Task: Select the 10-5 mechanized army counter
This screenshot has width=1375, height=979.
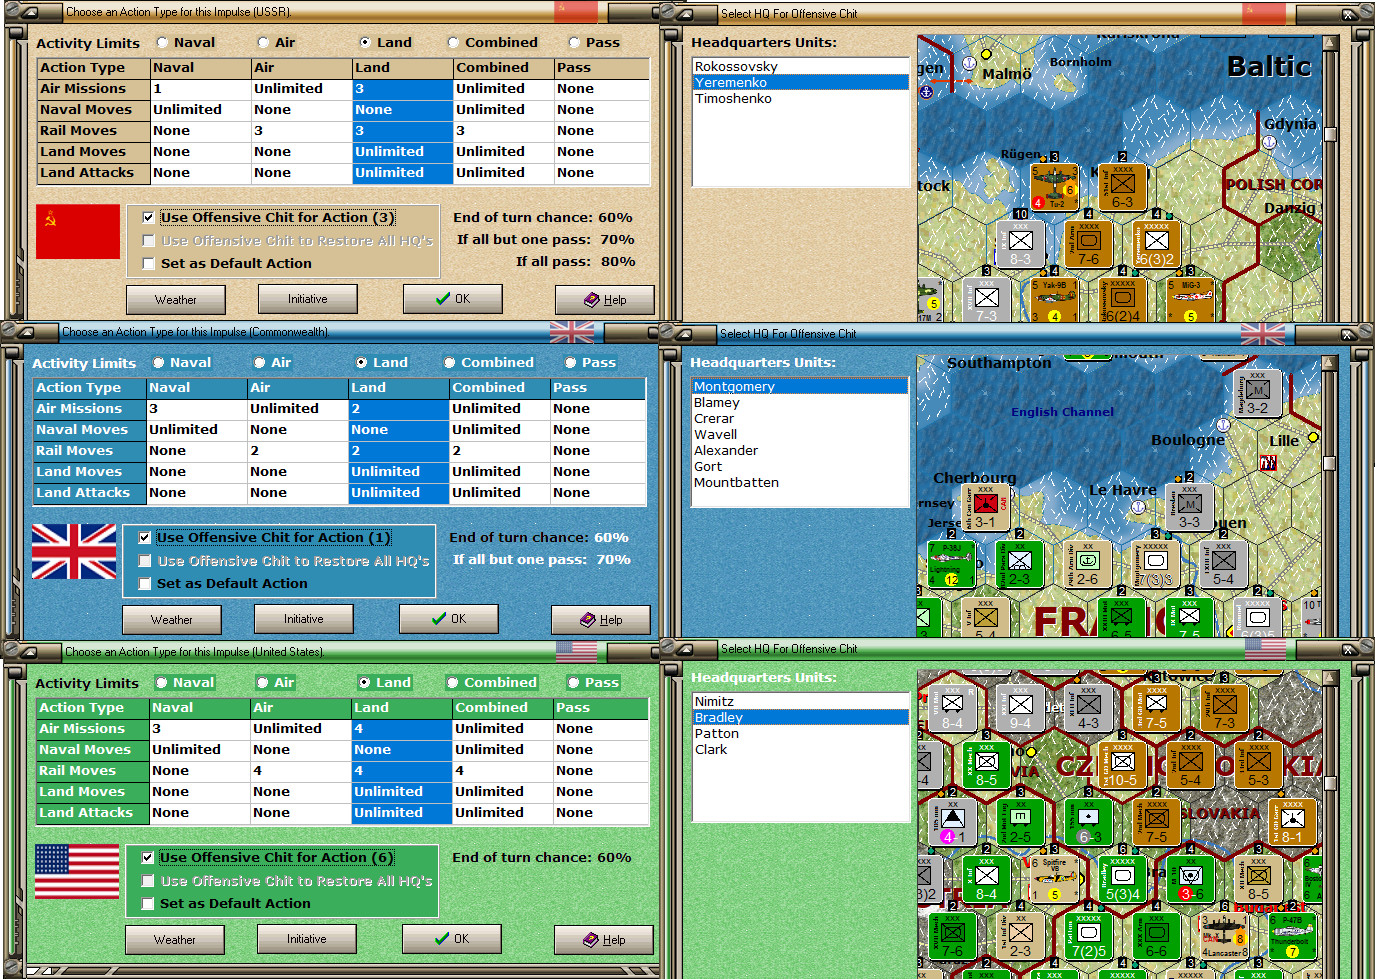Action: tap(1123, 765)
